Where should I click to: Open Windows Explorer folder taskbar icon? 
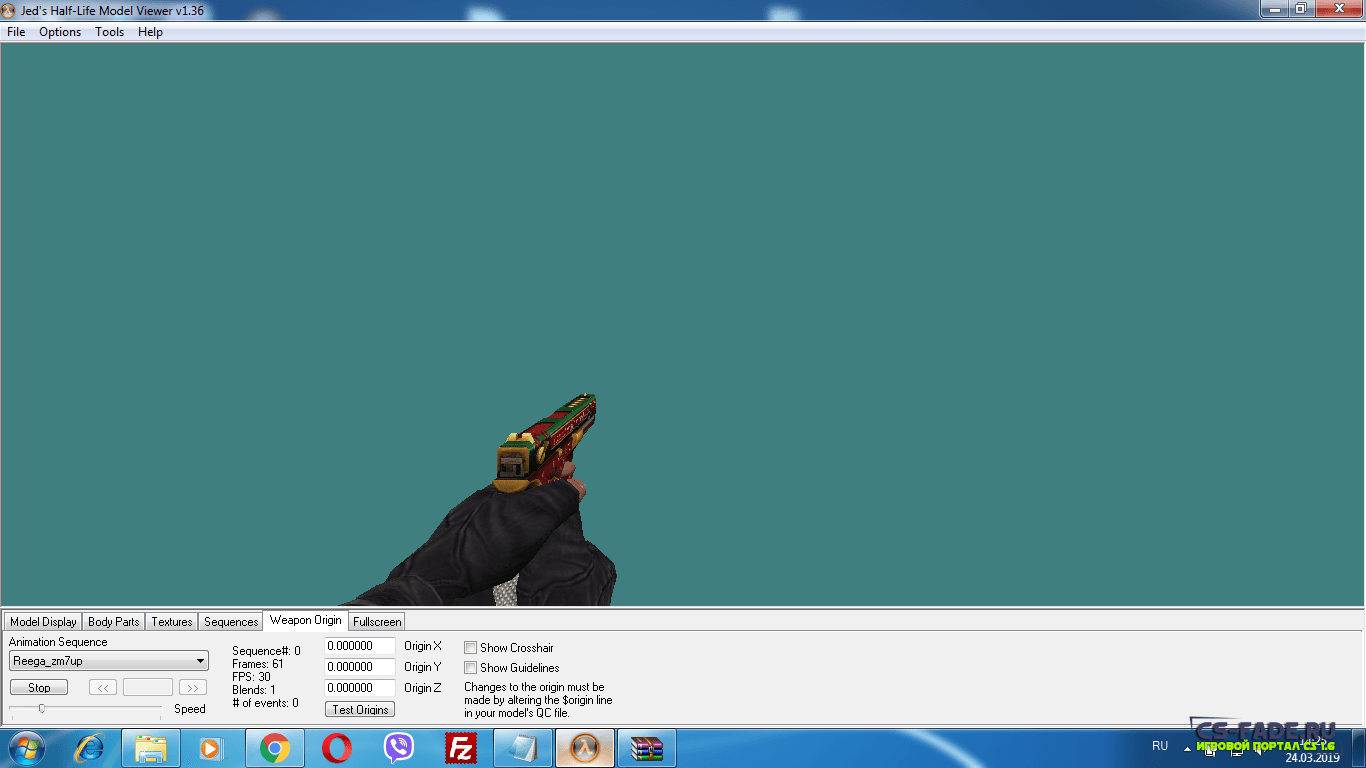point(151,748)
